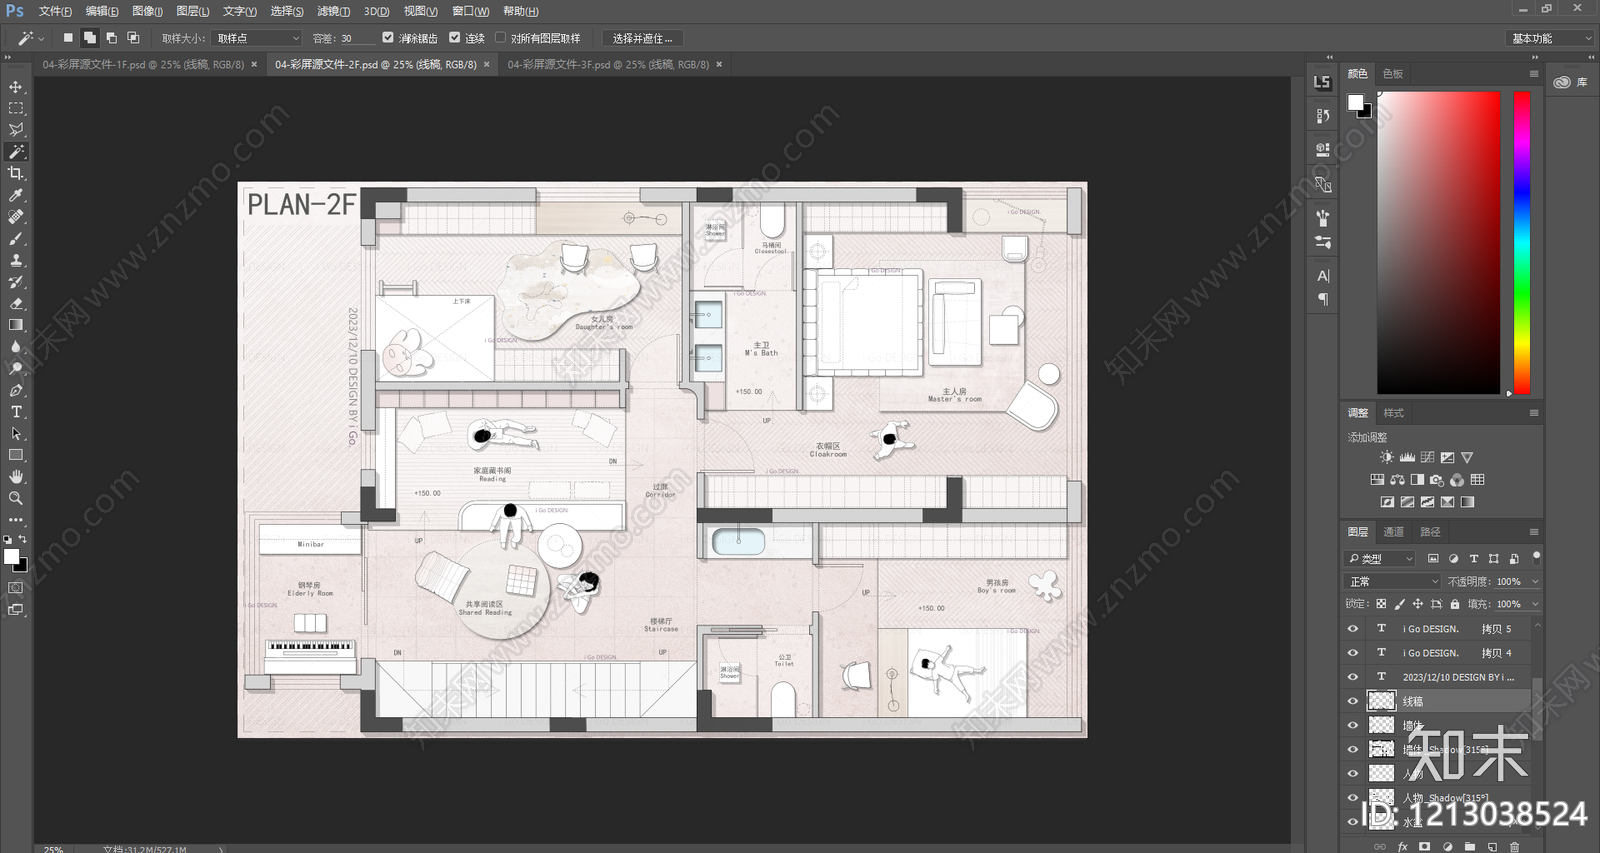Open the layer filter 类型 dropdown
This screenshot has height=853, width=1600.
click(1380, 558)
